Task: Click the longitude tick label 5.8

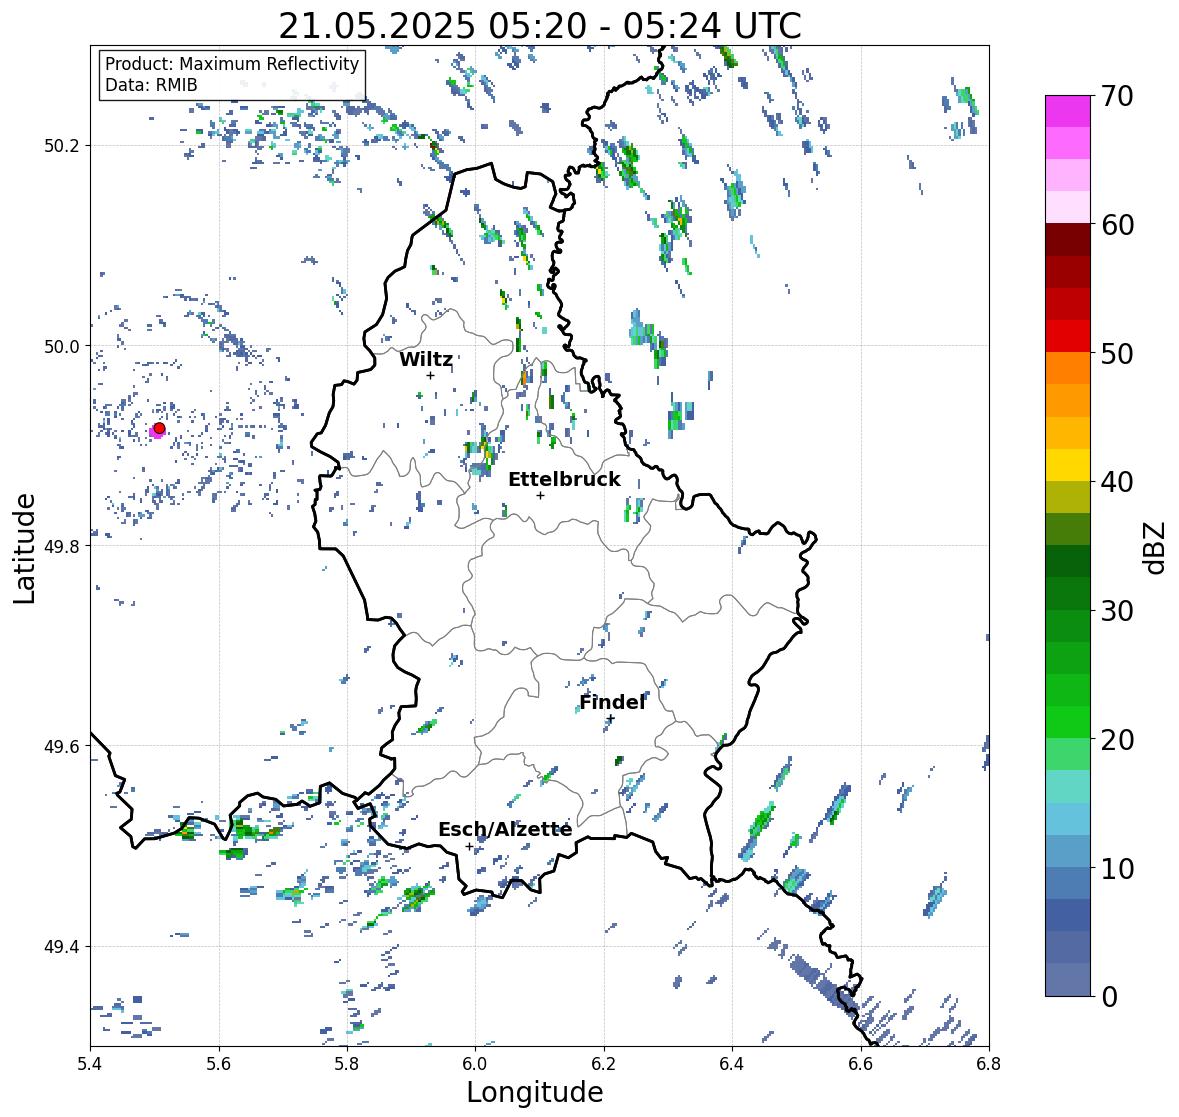Action: pyautogui.click(x=347, y=1063)
